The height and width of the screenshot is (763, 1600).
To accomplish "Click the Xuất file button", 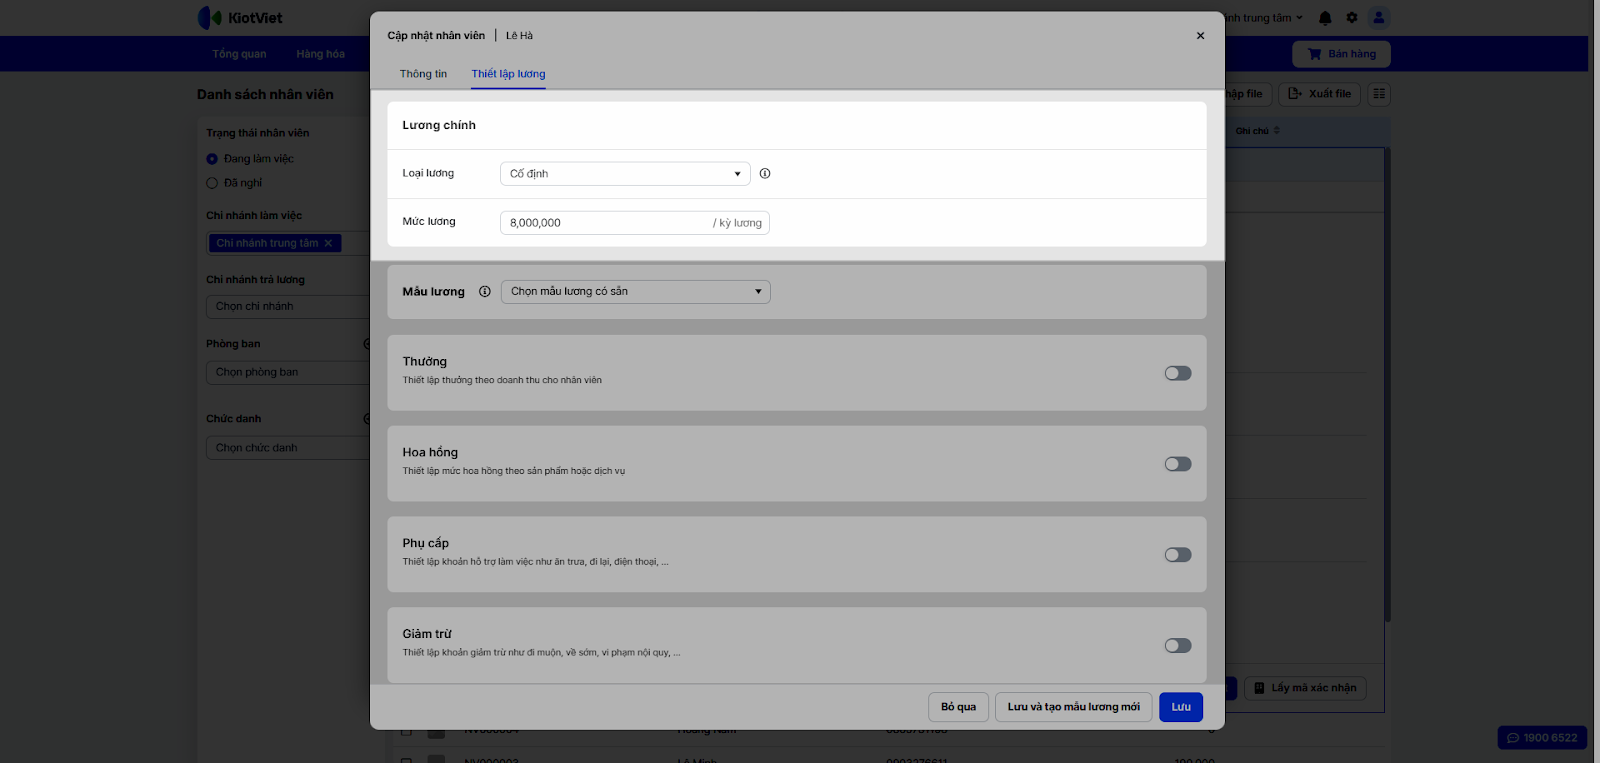I will click(1319, 94).
